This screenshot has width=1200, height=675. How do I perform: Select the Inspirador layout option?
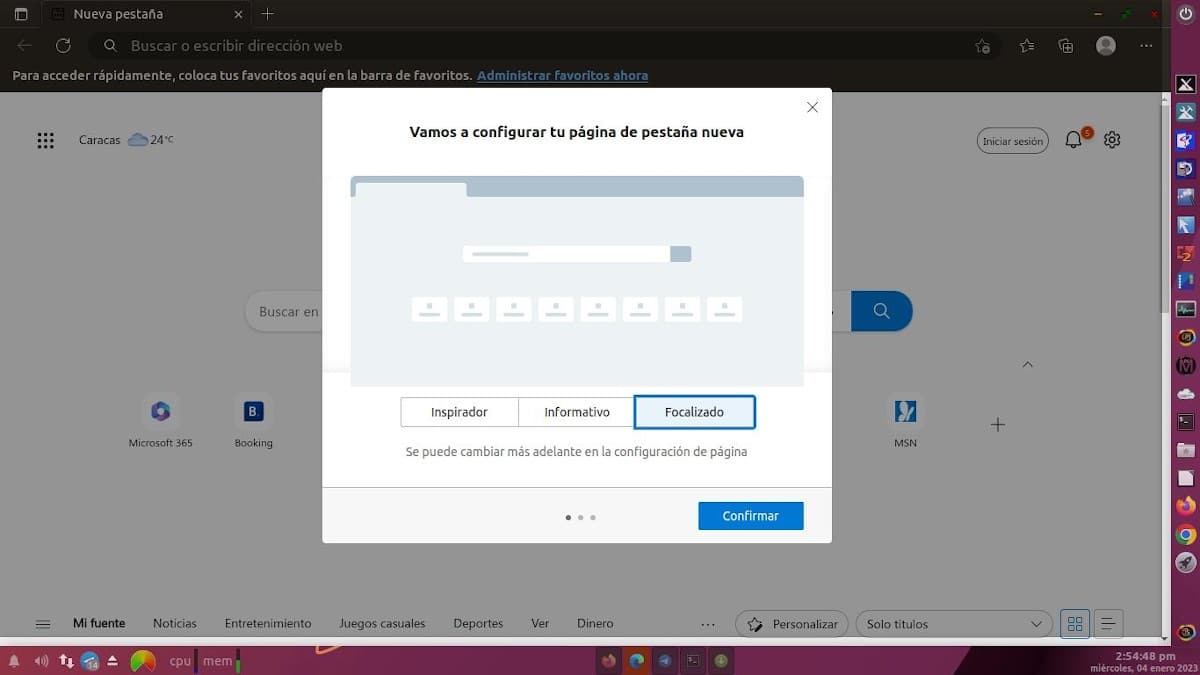click(459, 411)
